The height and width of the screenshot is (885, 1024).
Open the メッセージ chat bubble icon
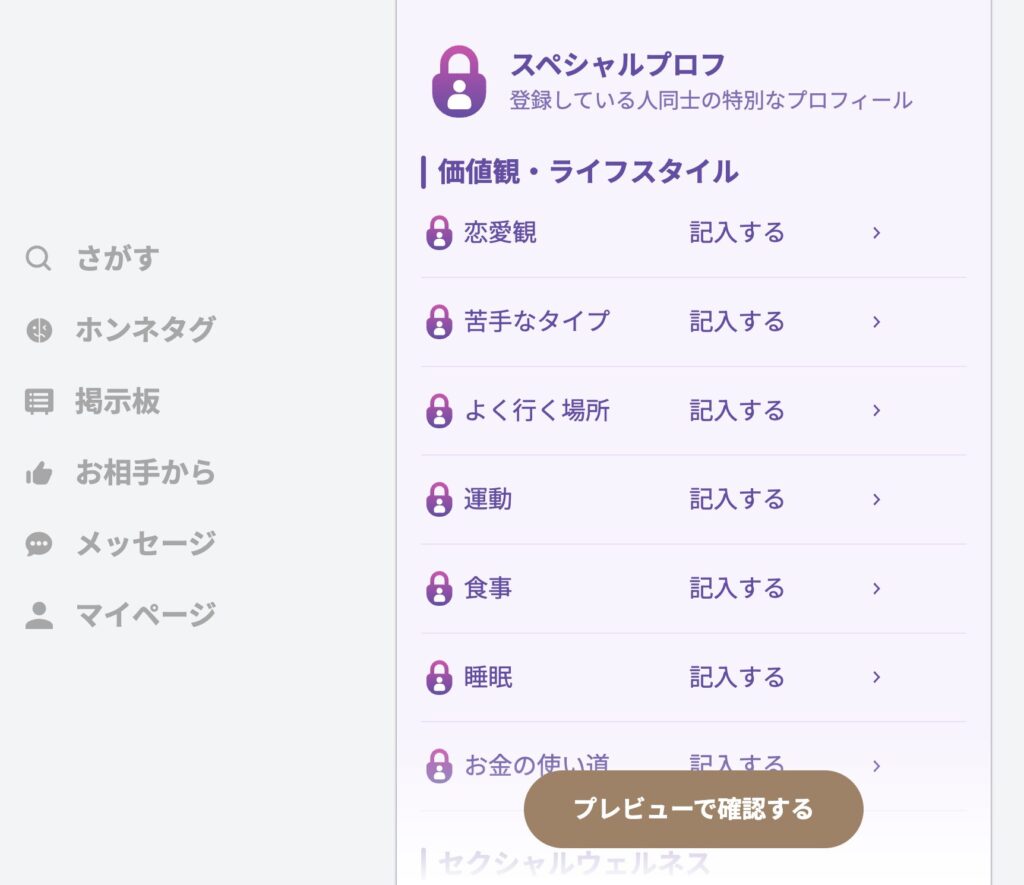[x=38, y=542]
